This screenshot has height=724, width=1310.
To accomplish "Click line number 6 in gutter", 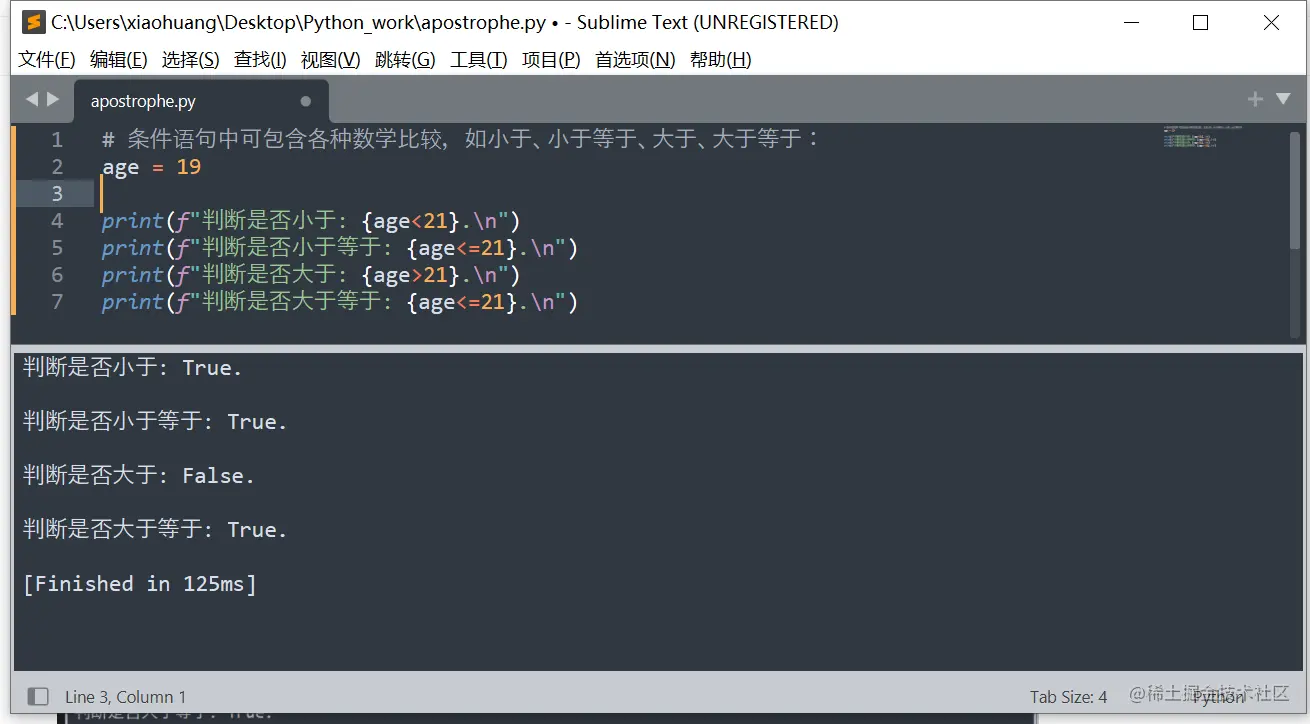I will pos(57,275).
